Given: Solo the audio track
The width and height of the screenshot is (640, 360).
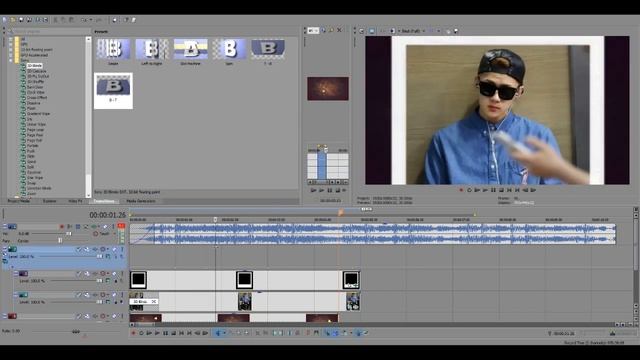Looking at the screenshot, I should pos(113,226).
